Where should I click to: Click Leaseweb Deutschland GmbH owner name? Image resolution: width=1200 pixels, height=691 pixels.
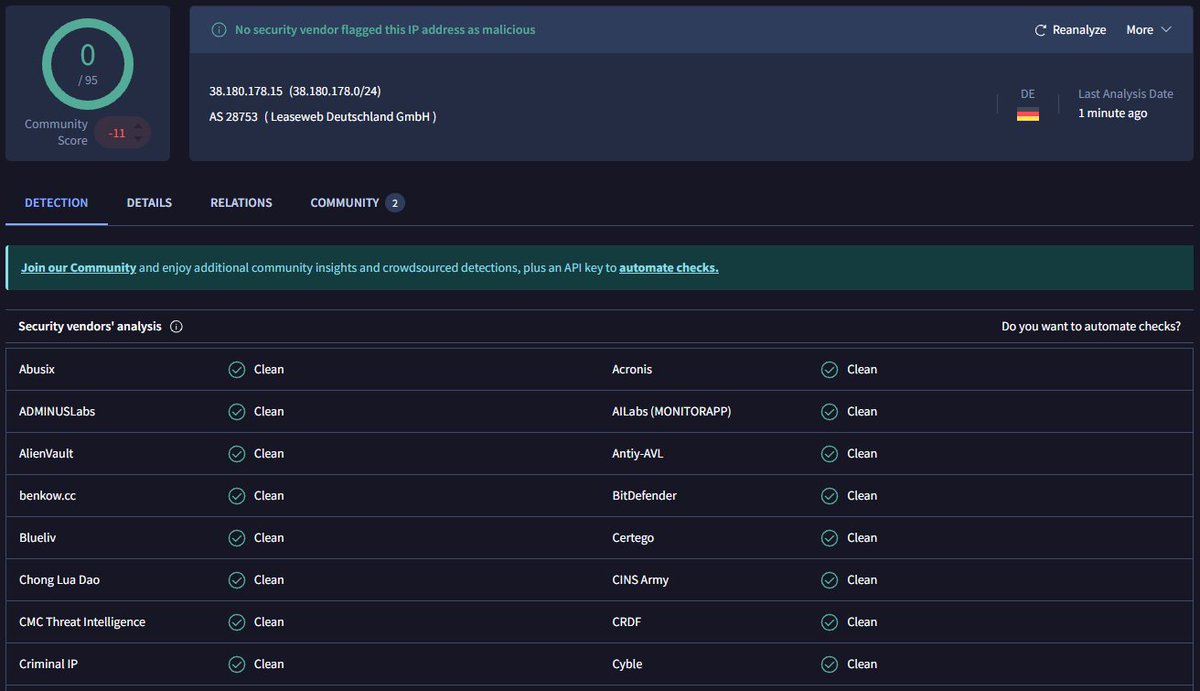pyautogui.click(x=350, y=117)
